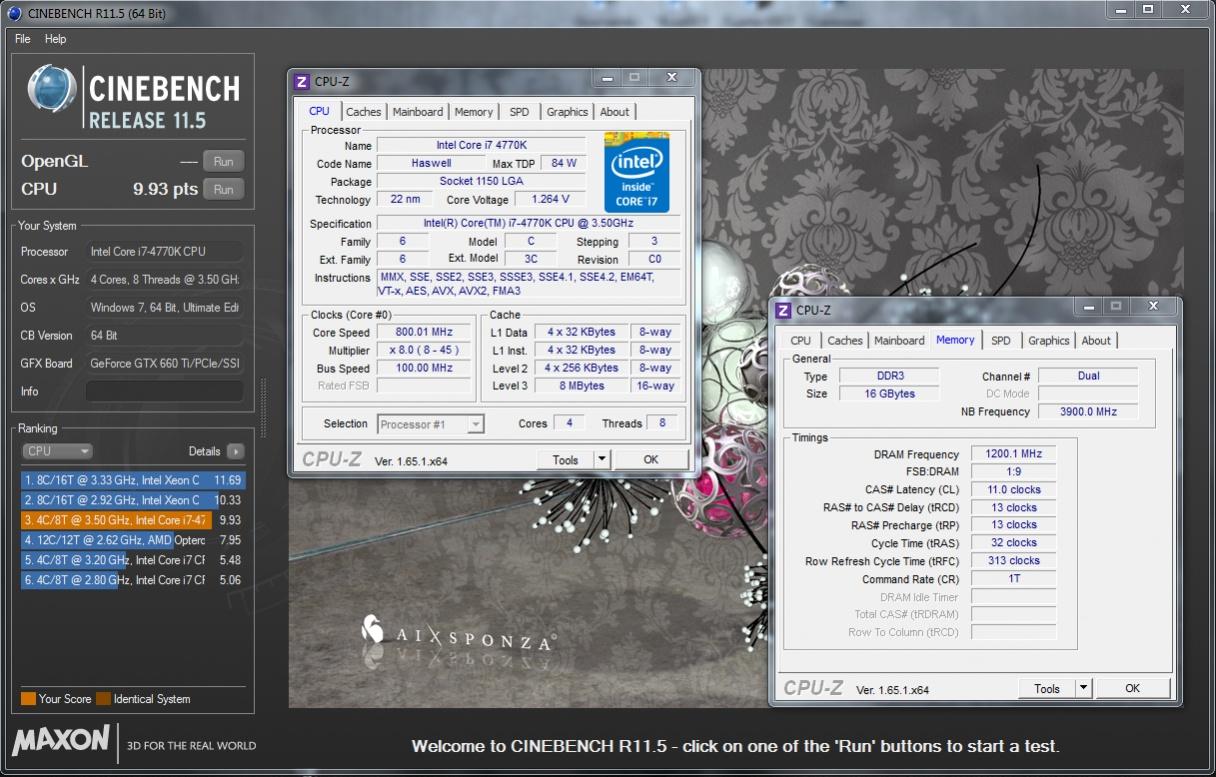This screenshot has height=777, width=1216.
Task: Open SPD tab in CPU-Z processor window
Action: coord(519,112)
